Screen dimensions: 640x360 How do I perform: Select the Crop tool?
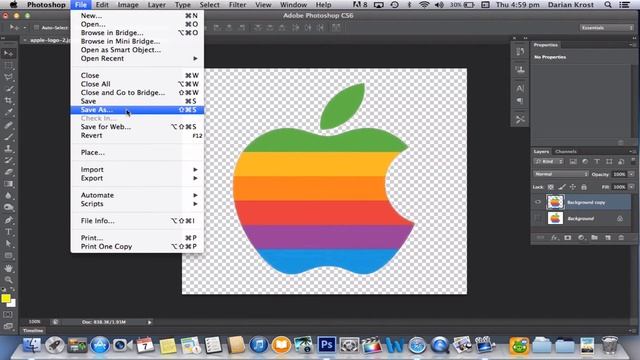[8, 100]
